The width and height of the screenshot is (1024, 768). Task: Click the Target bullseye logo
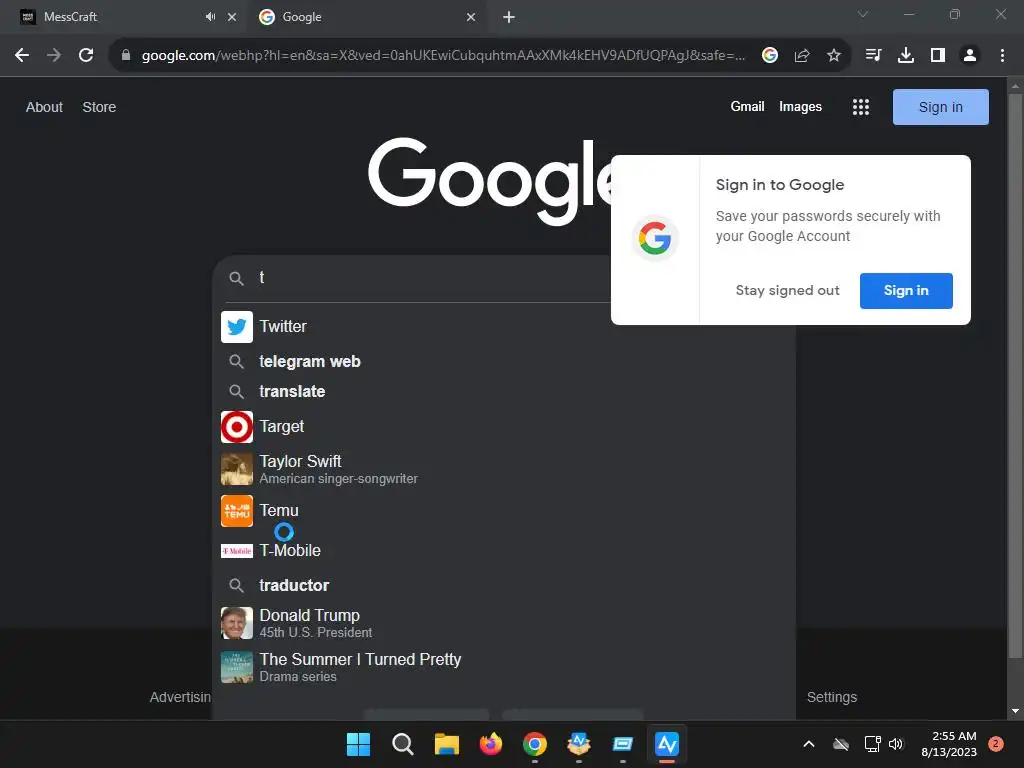click(236, 426)
